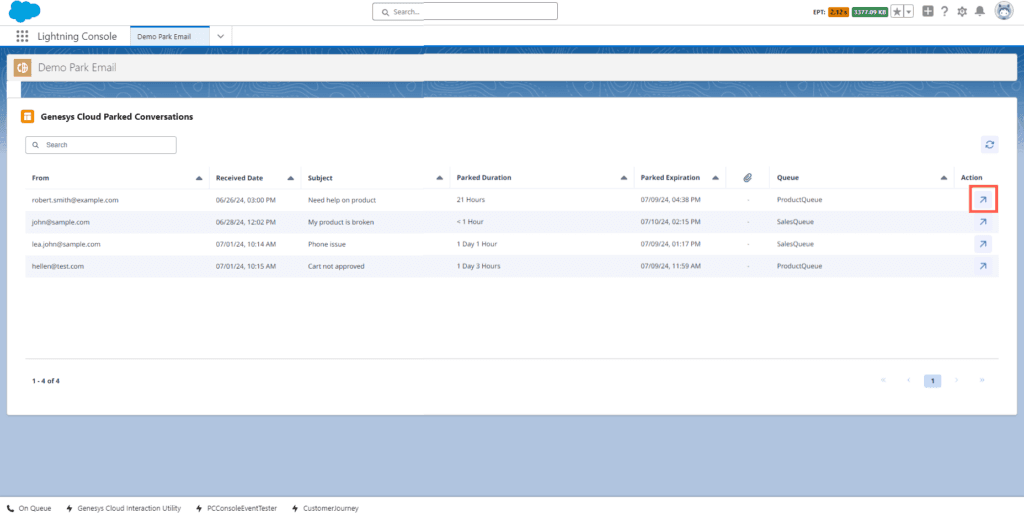Sort by the From column arrow

199,178
